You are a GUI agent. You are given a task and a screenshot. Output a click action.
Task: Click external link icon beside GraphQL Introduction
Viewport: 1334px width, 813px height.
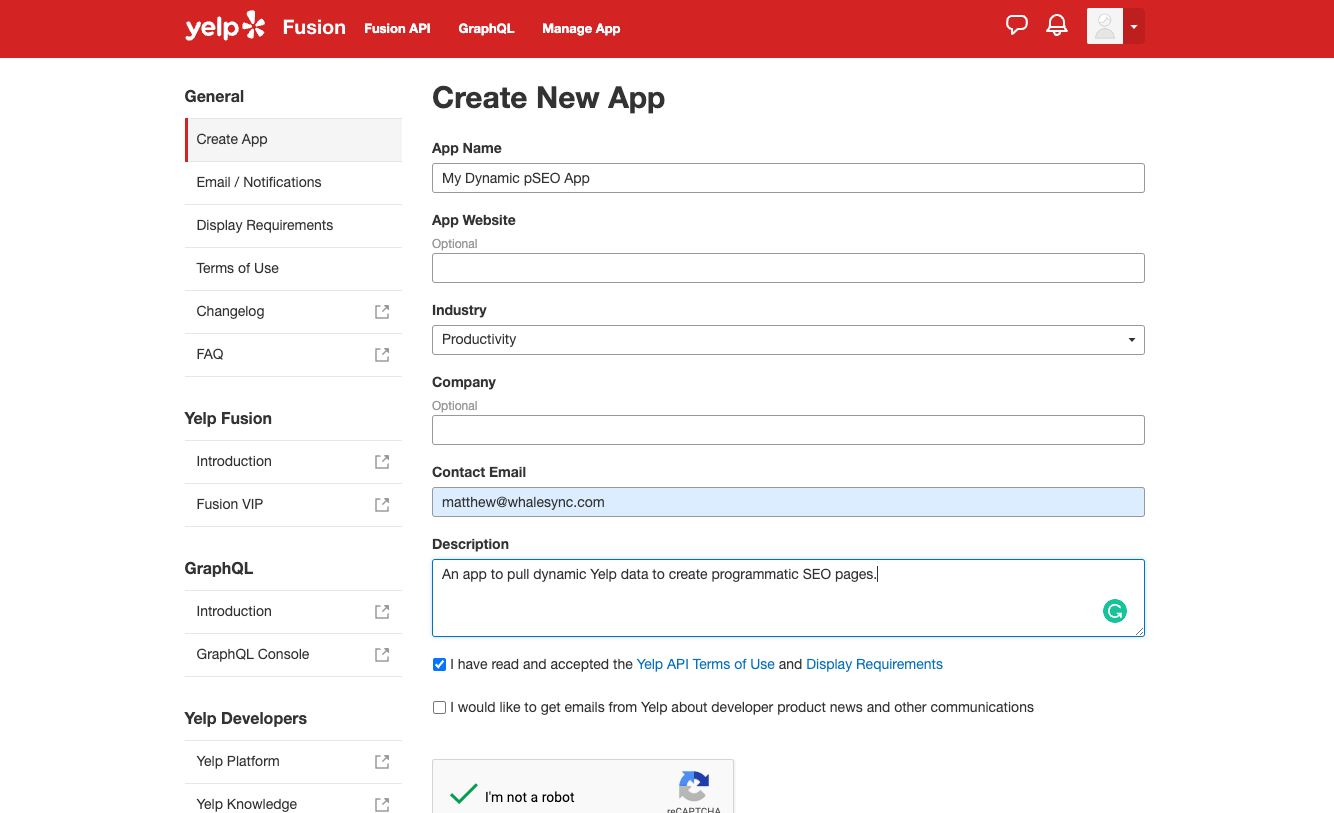[382, 611]
